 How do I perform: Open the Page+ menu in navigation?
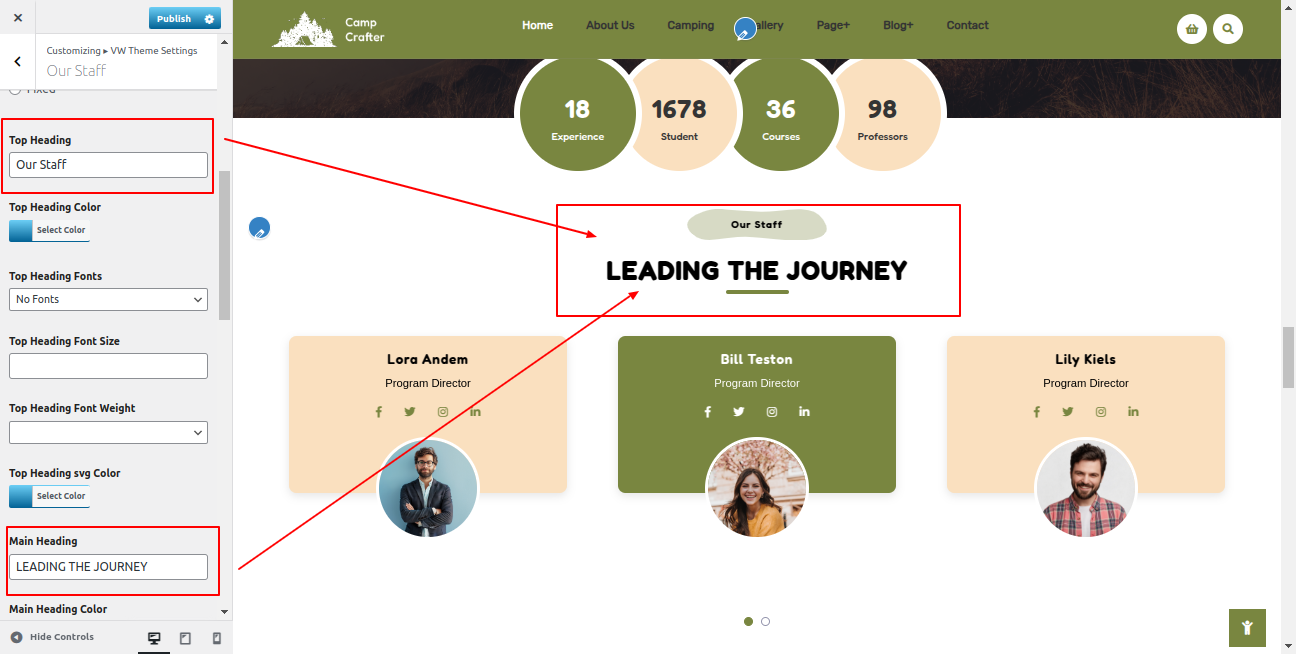[833, 25]
